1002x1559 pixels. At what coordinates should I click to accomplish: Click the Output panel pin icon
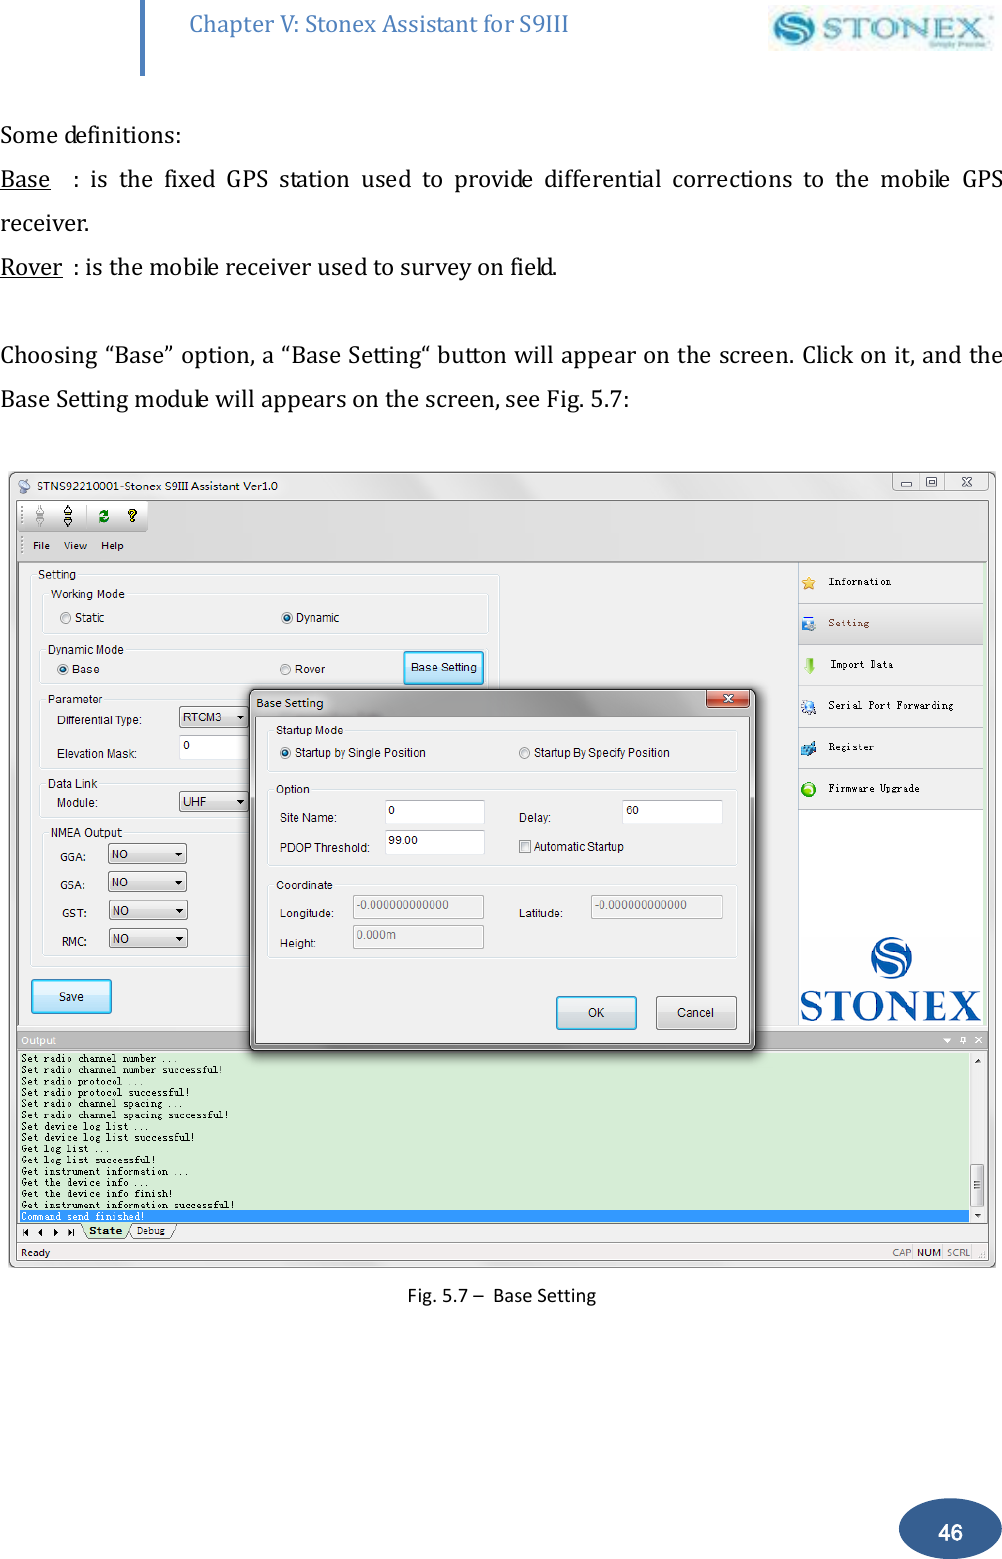tap(963, 1040)
